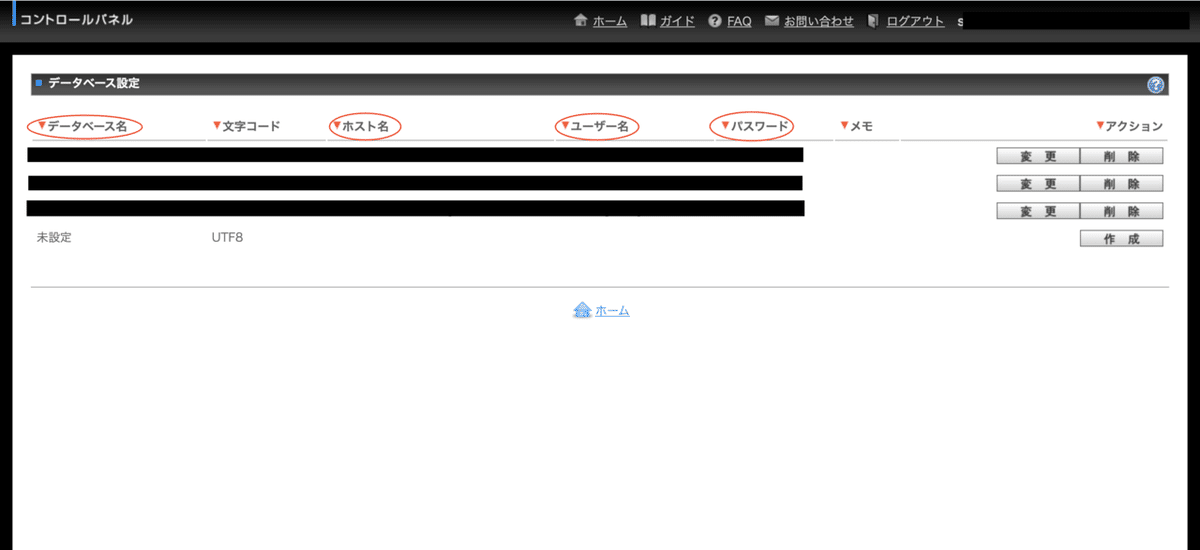
Task: Open the FAQ link
Action: click(739, 21)
